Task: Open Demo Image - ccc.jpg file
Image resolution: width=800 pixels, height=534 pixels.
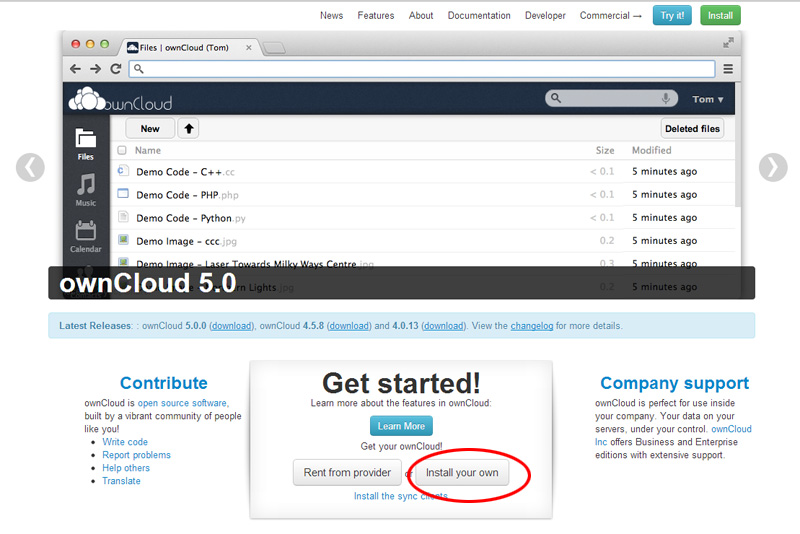Action: click(186, 241)
